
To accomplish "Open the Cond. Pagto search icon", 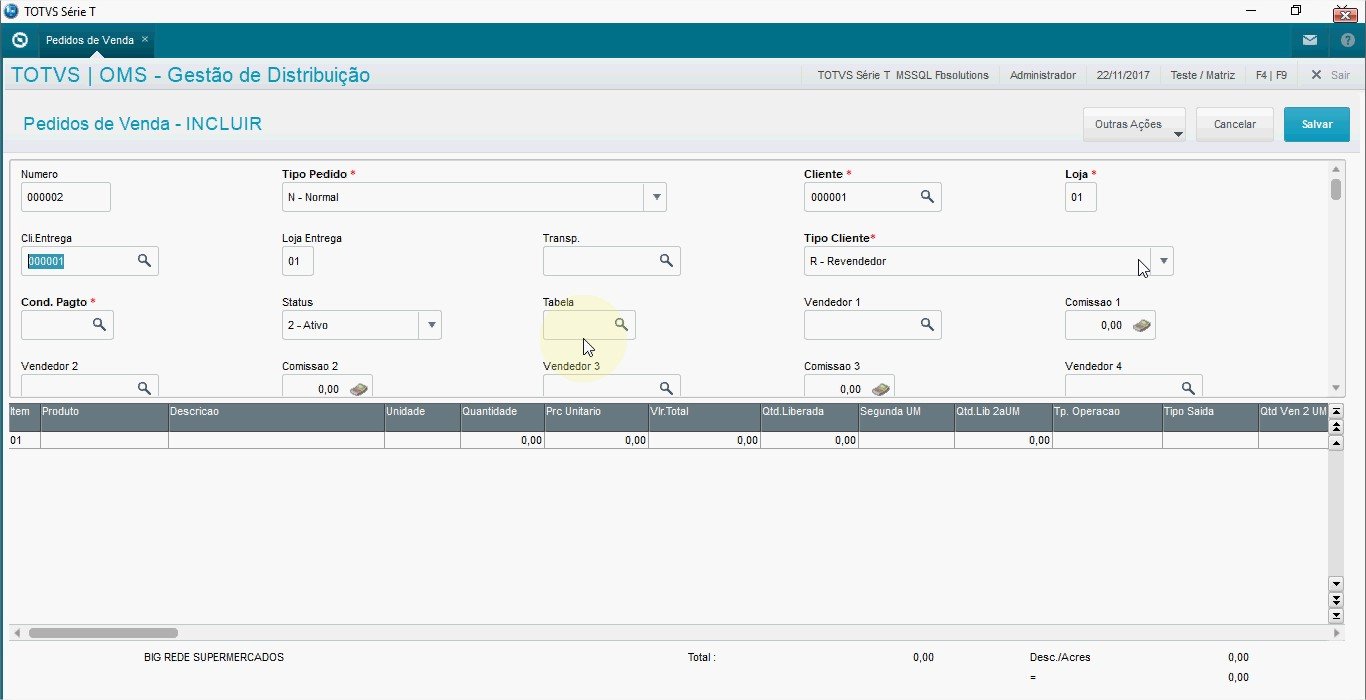I will [99, 325].
